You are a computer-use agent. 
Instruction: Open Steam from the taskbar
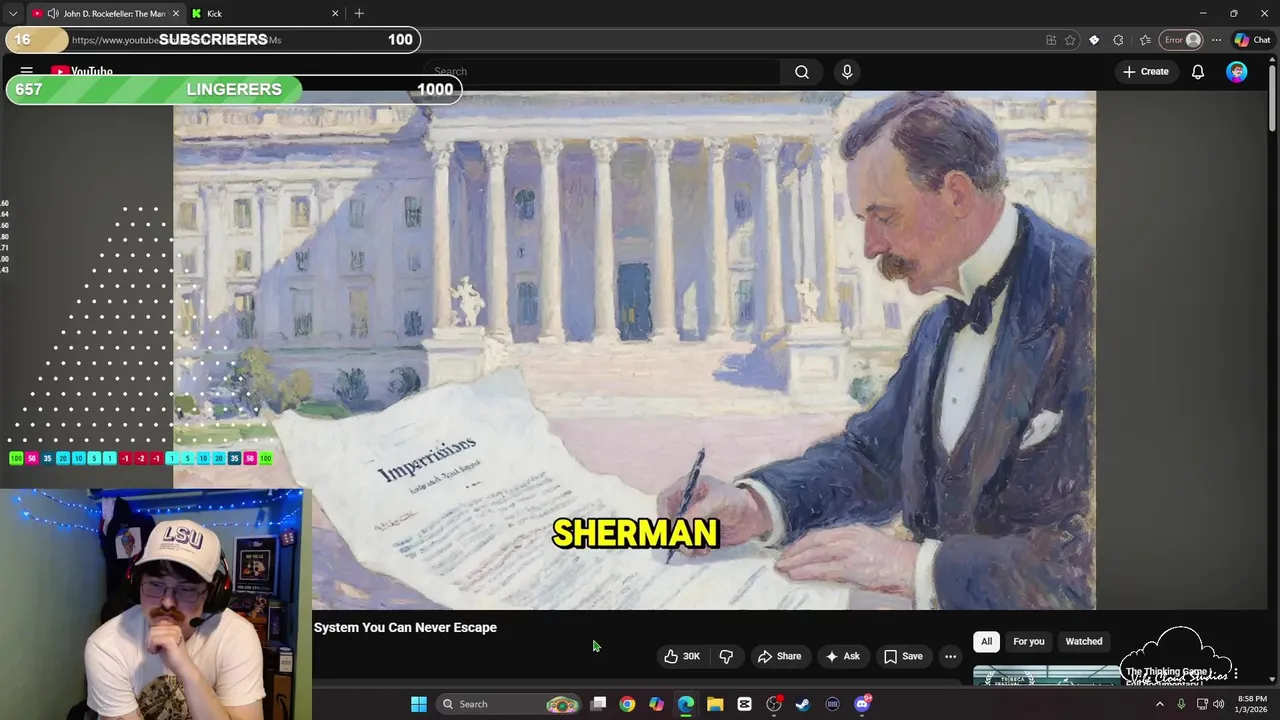803,704
